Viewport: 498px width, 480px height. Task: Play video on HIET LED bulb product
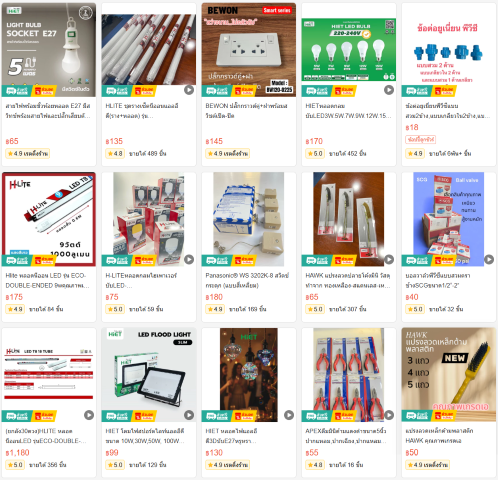(x=389, y=90)
